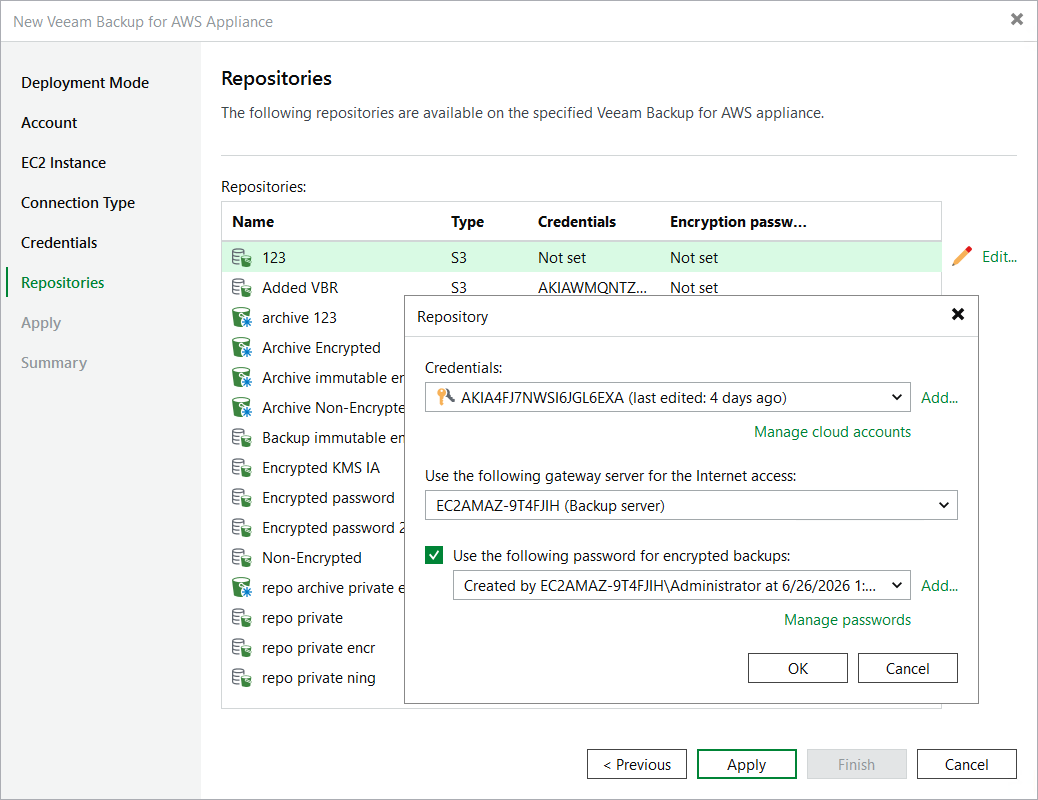Close the Repository dialog with X

957,315
